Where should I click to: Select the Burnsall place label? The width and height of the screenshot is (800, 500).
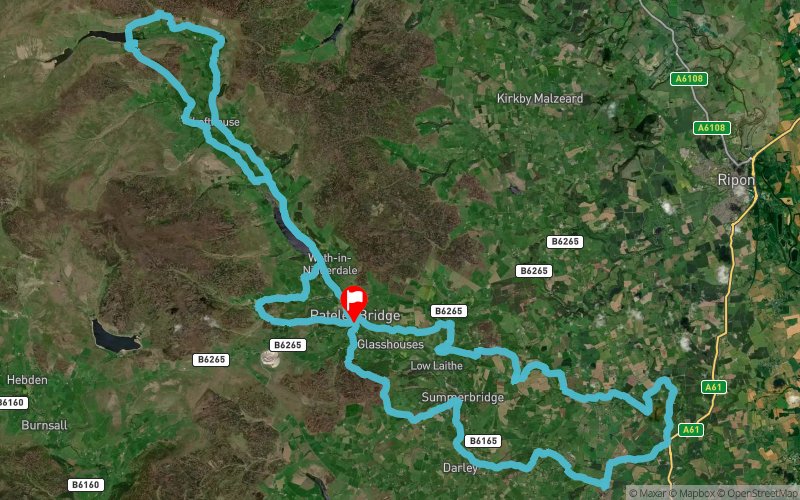pyautogui.click(x=44, y=425)
